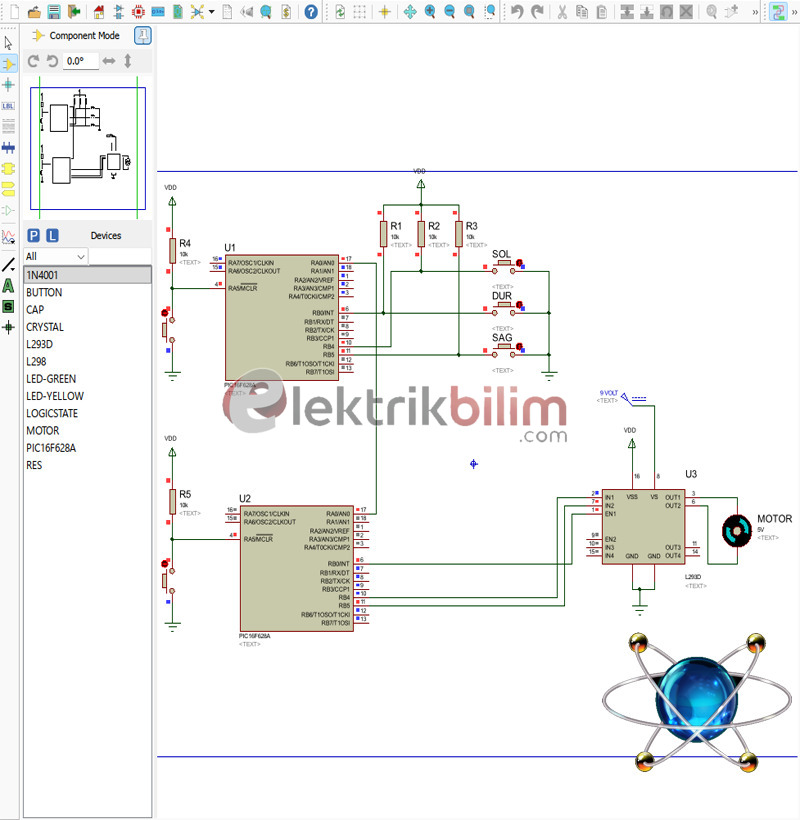The width and height of the screenshot is (800, 820).
Task: Open the Library manager with the L button
Action: (52, 236)
